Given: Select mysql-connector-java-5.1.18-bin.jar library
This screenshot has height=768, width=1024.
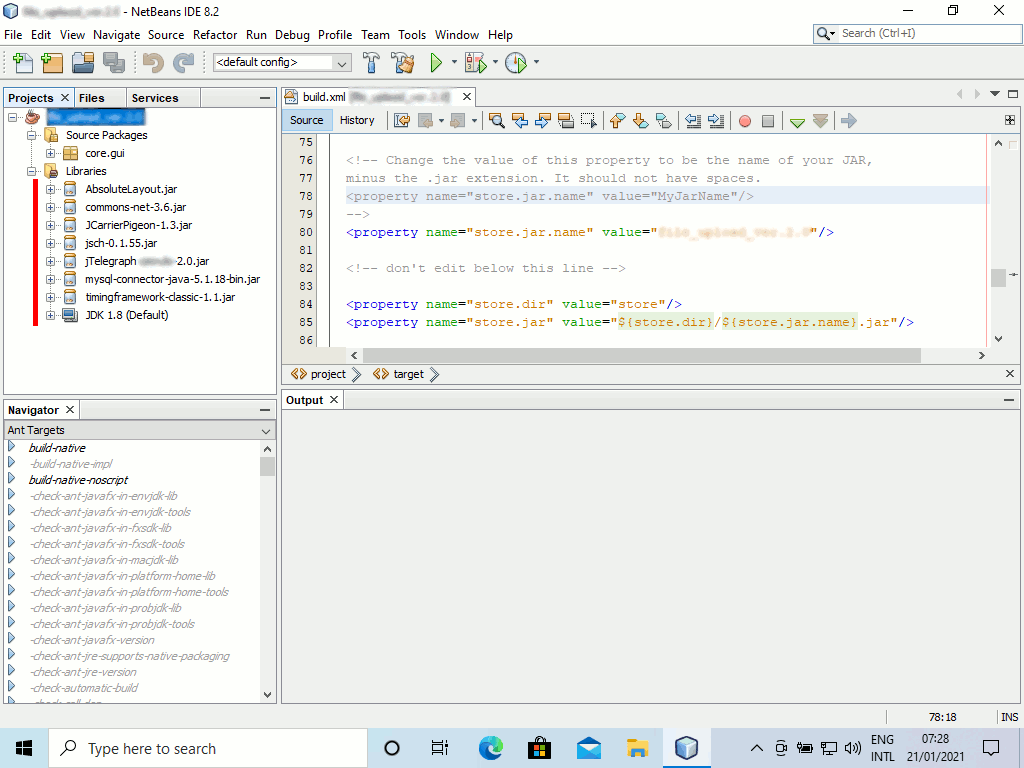Looking at the screenshot, I should (x=172, y=279).
